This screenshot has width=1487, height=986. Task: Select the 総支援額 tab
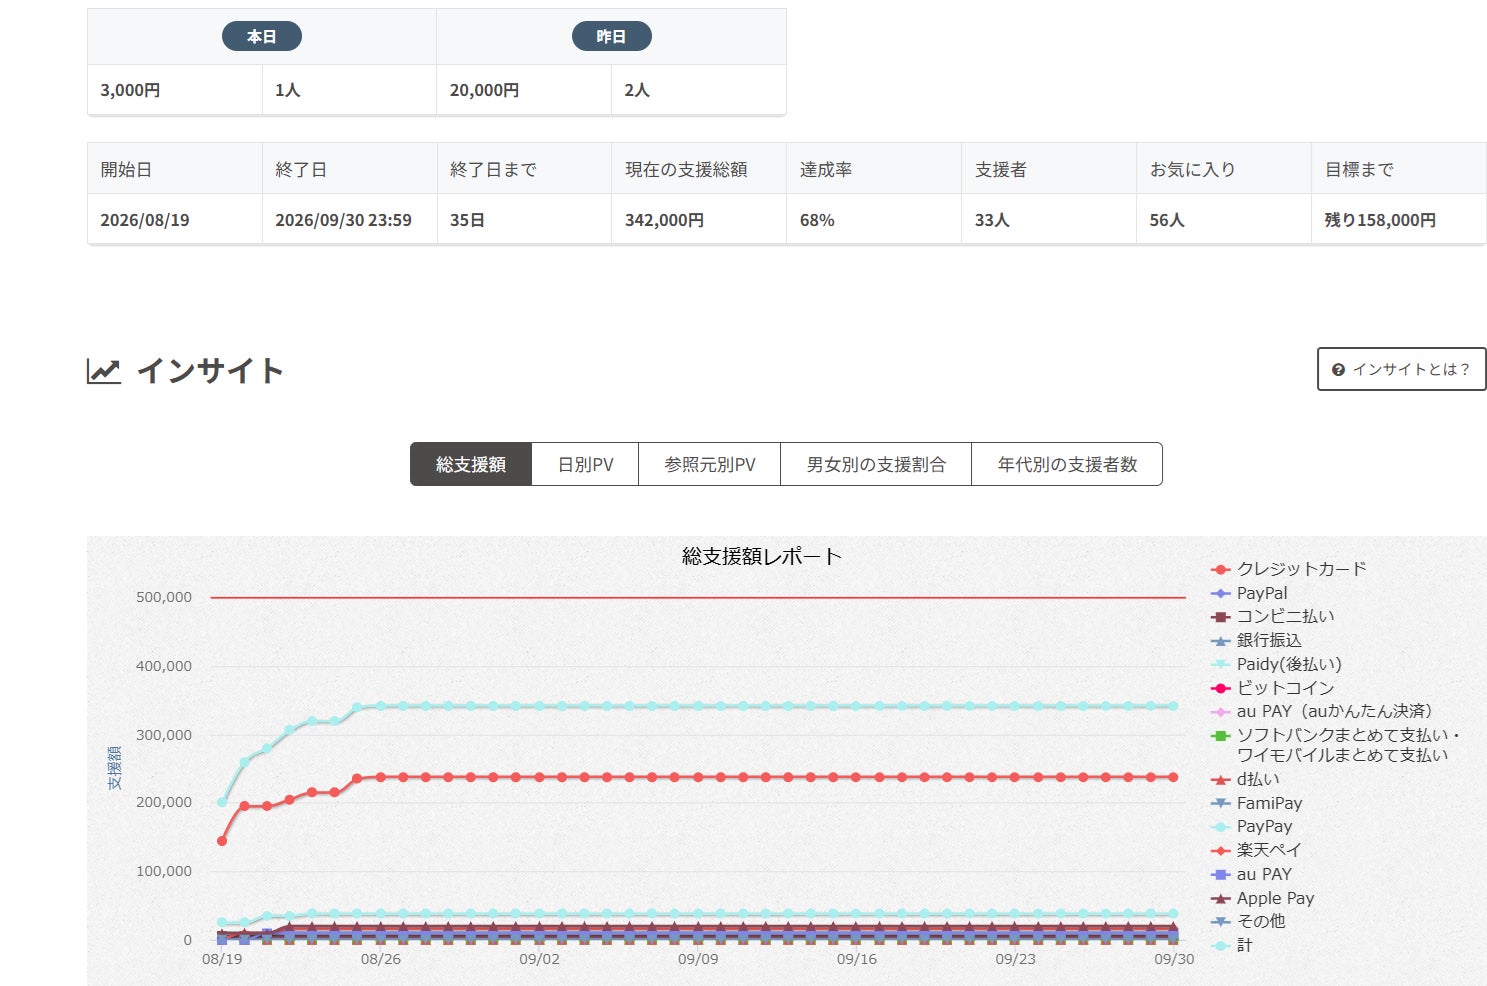(x=471, y=464)
